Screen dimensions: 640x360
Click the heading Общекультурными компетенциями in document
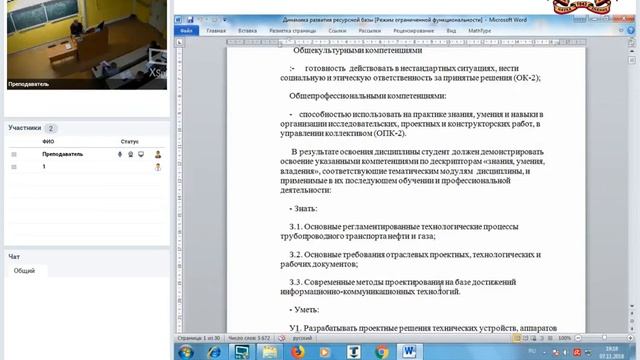click(x=358, y=51)
